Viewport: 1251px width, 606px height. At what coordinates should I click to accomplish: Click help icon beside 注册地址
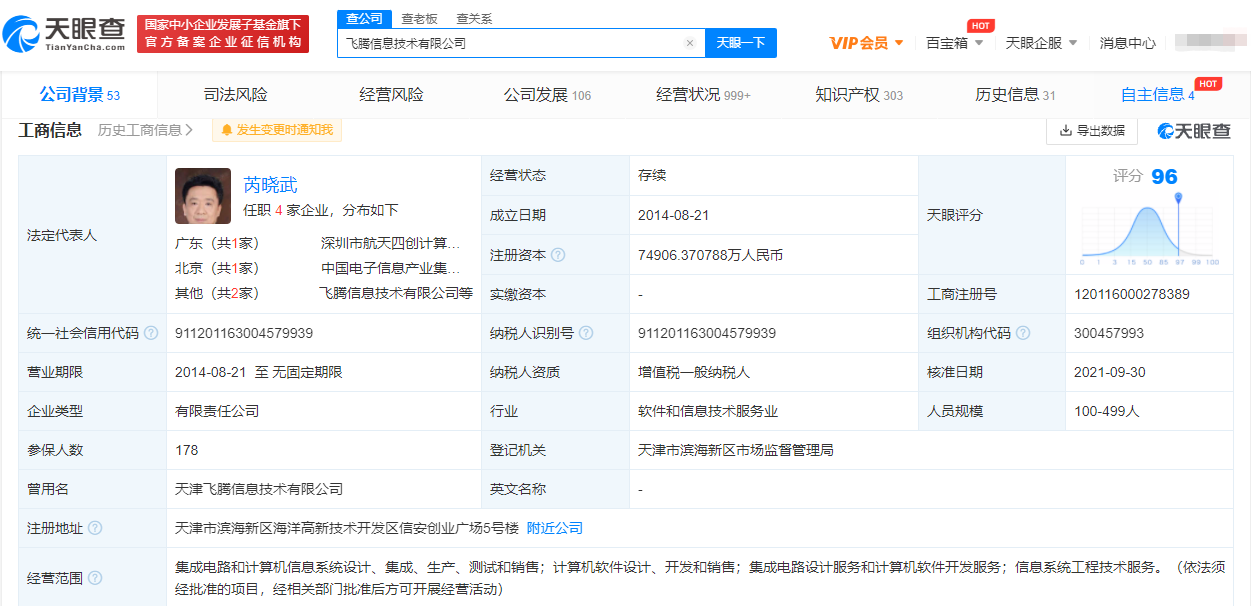tap(95, 528)
